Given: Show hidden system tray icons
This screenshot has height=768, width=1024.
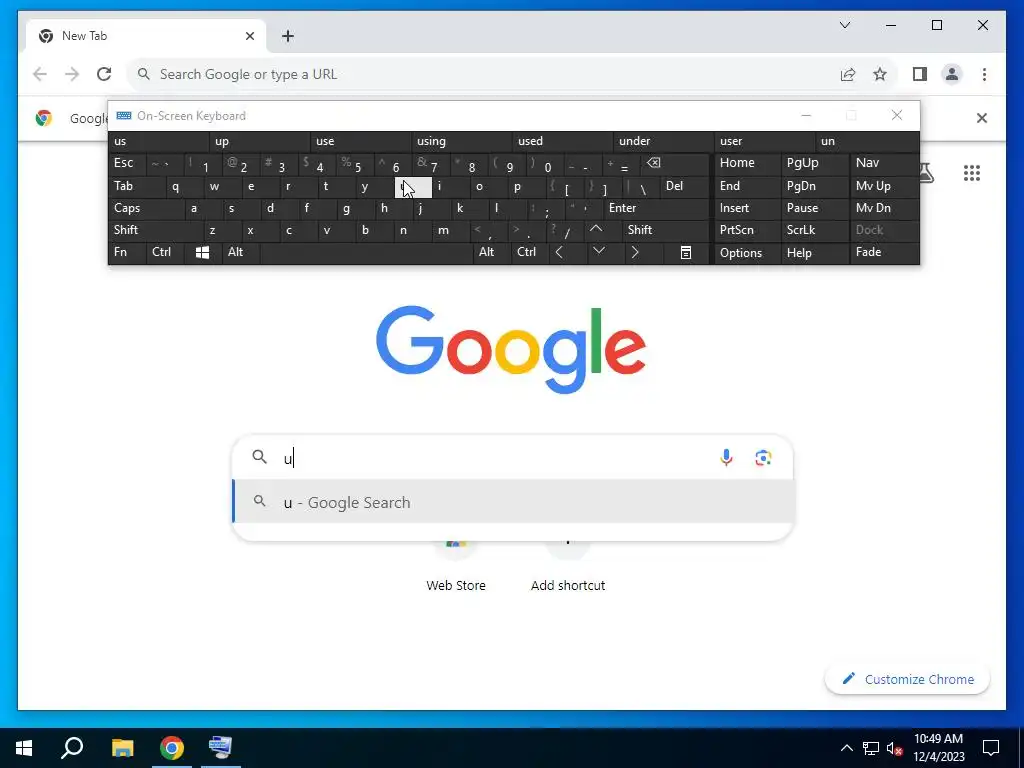Looking at the screenshot, I should click(x=846, y=748).
